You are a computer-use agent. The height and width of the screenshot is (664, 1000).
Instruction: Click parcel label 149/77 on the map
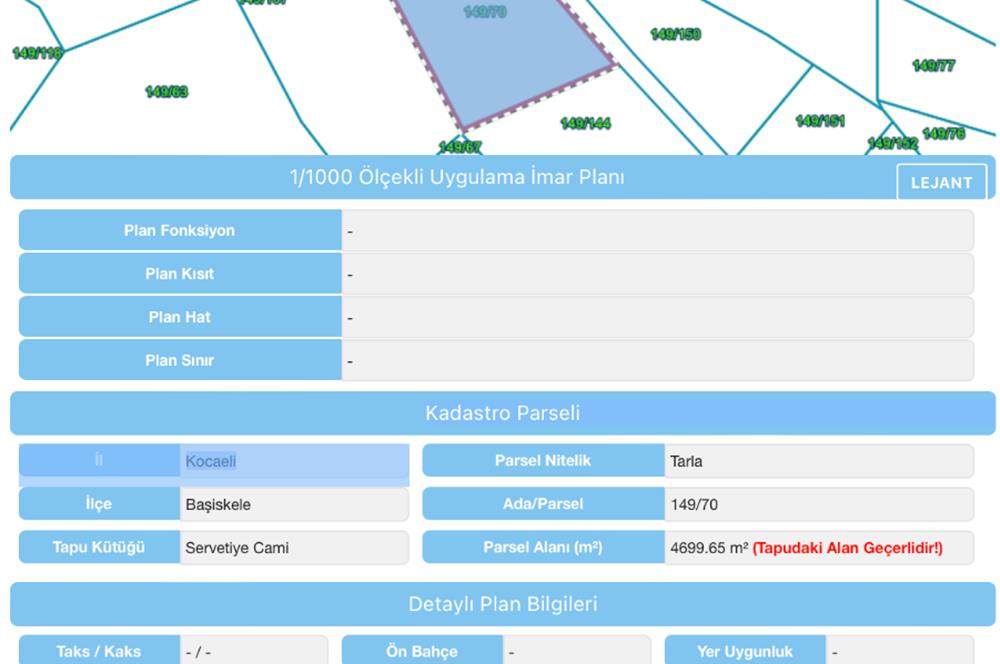934,66
